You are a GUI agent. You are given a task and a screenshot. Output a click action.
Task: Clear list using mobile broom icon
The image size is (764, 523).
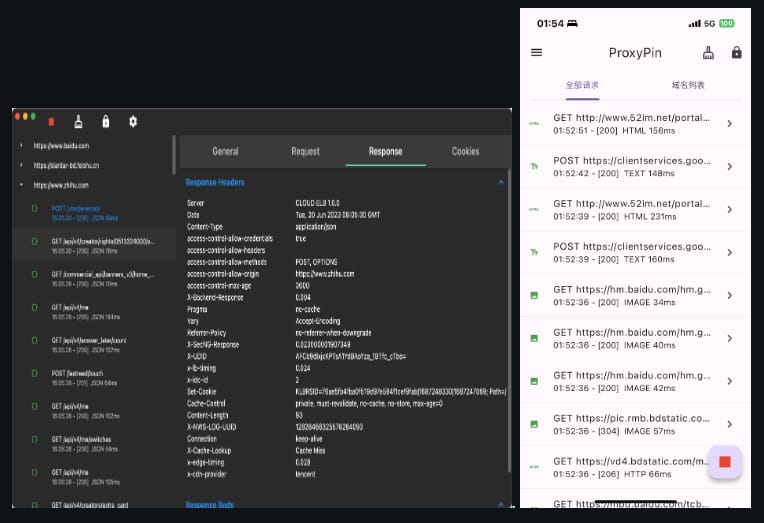coord(708,53)
